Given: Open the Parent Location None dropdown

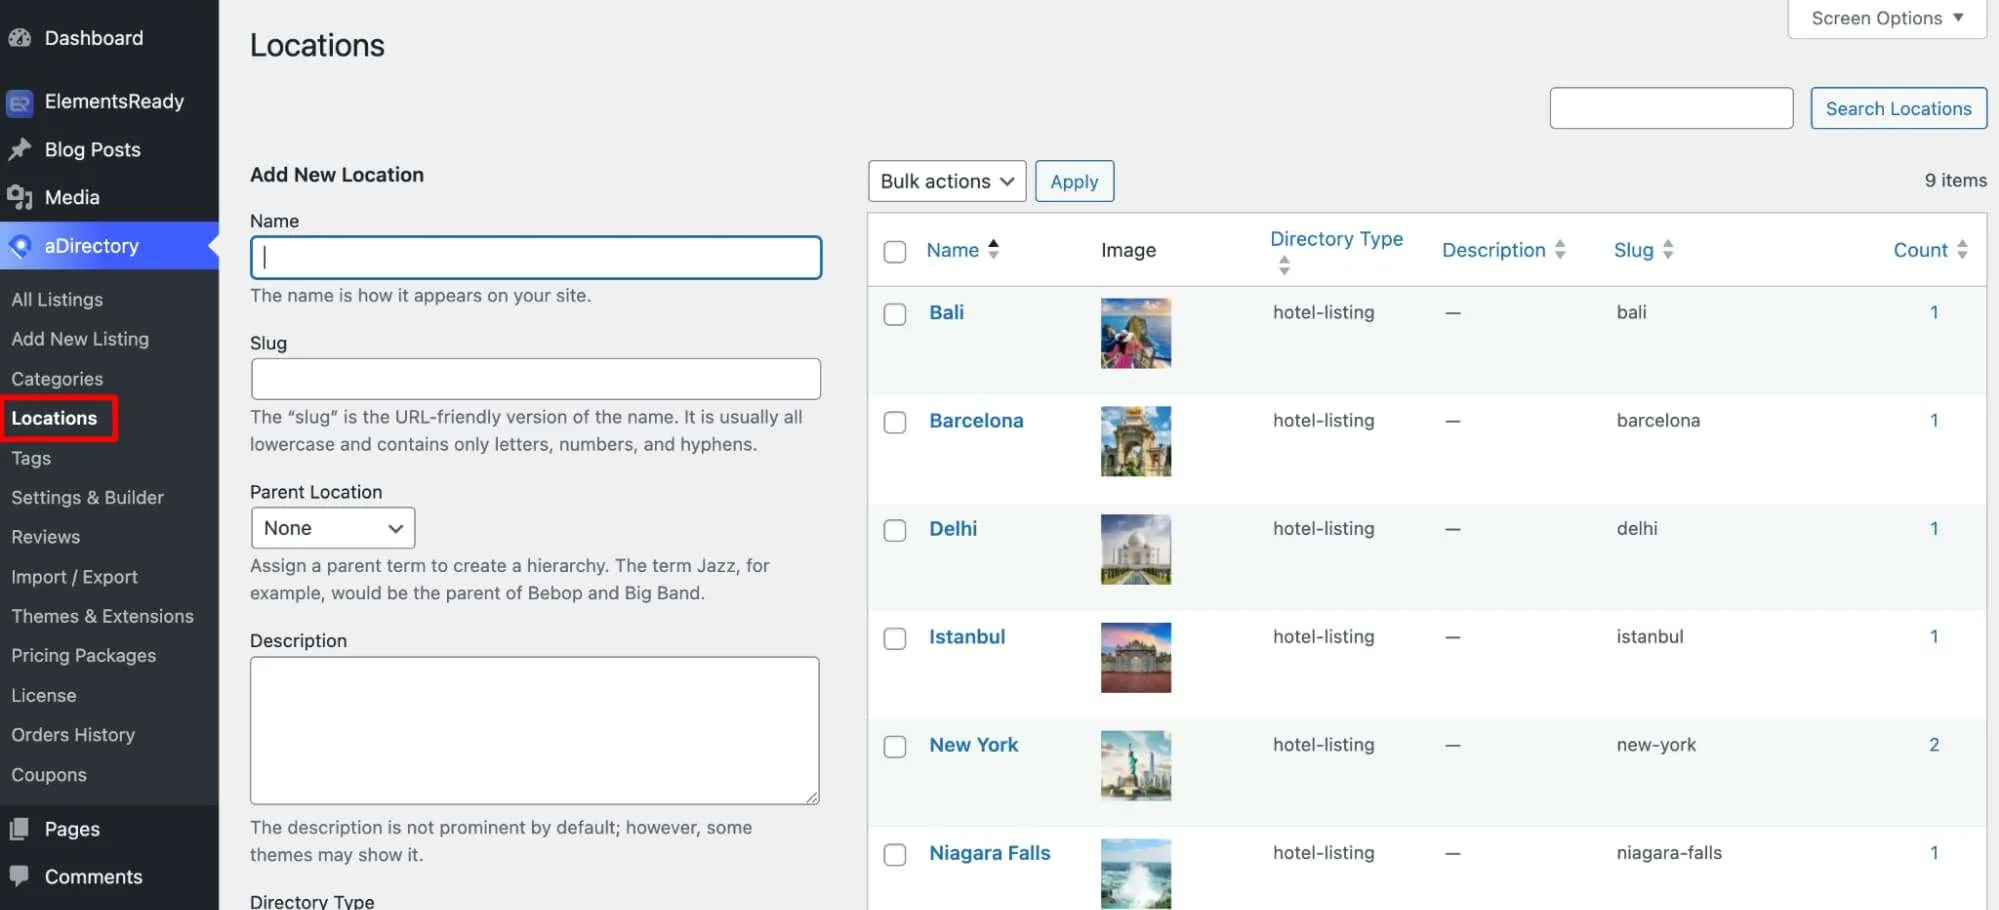Looking at the screenshot, I should coord(333,528).
